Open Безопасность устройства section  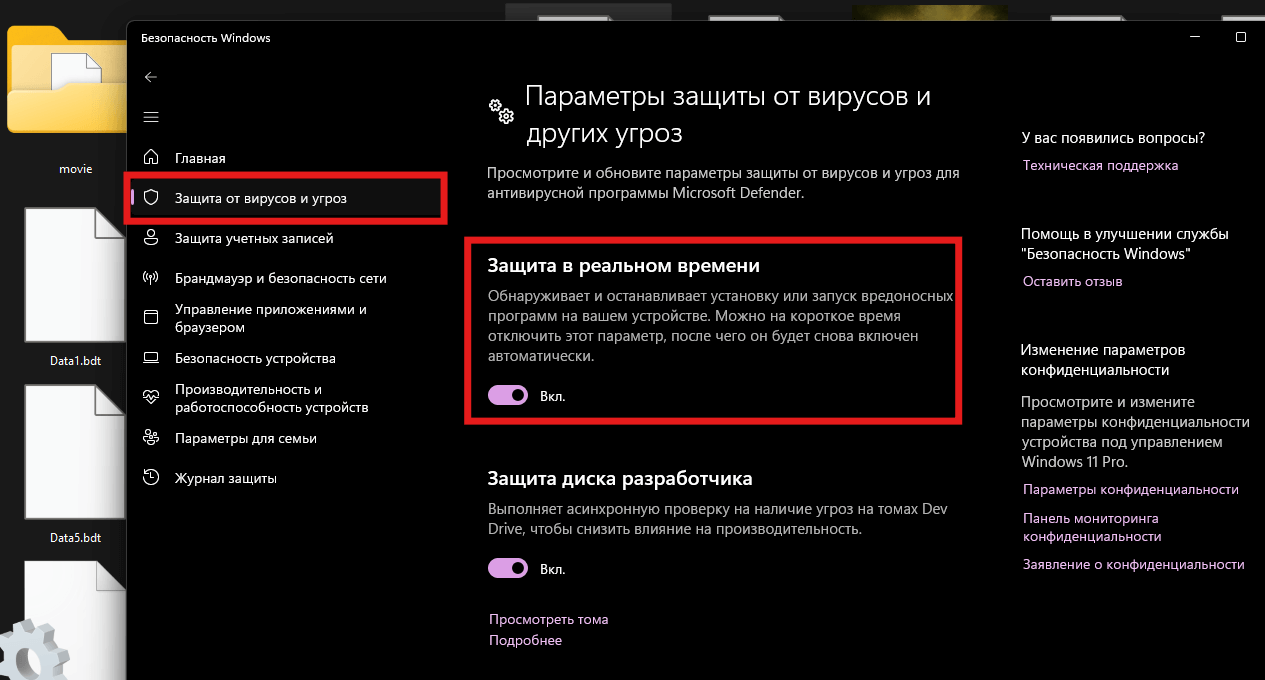pos(255,358)
